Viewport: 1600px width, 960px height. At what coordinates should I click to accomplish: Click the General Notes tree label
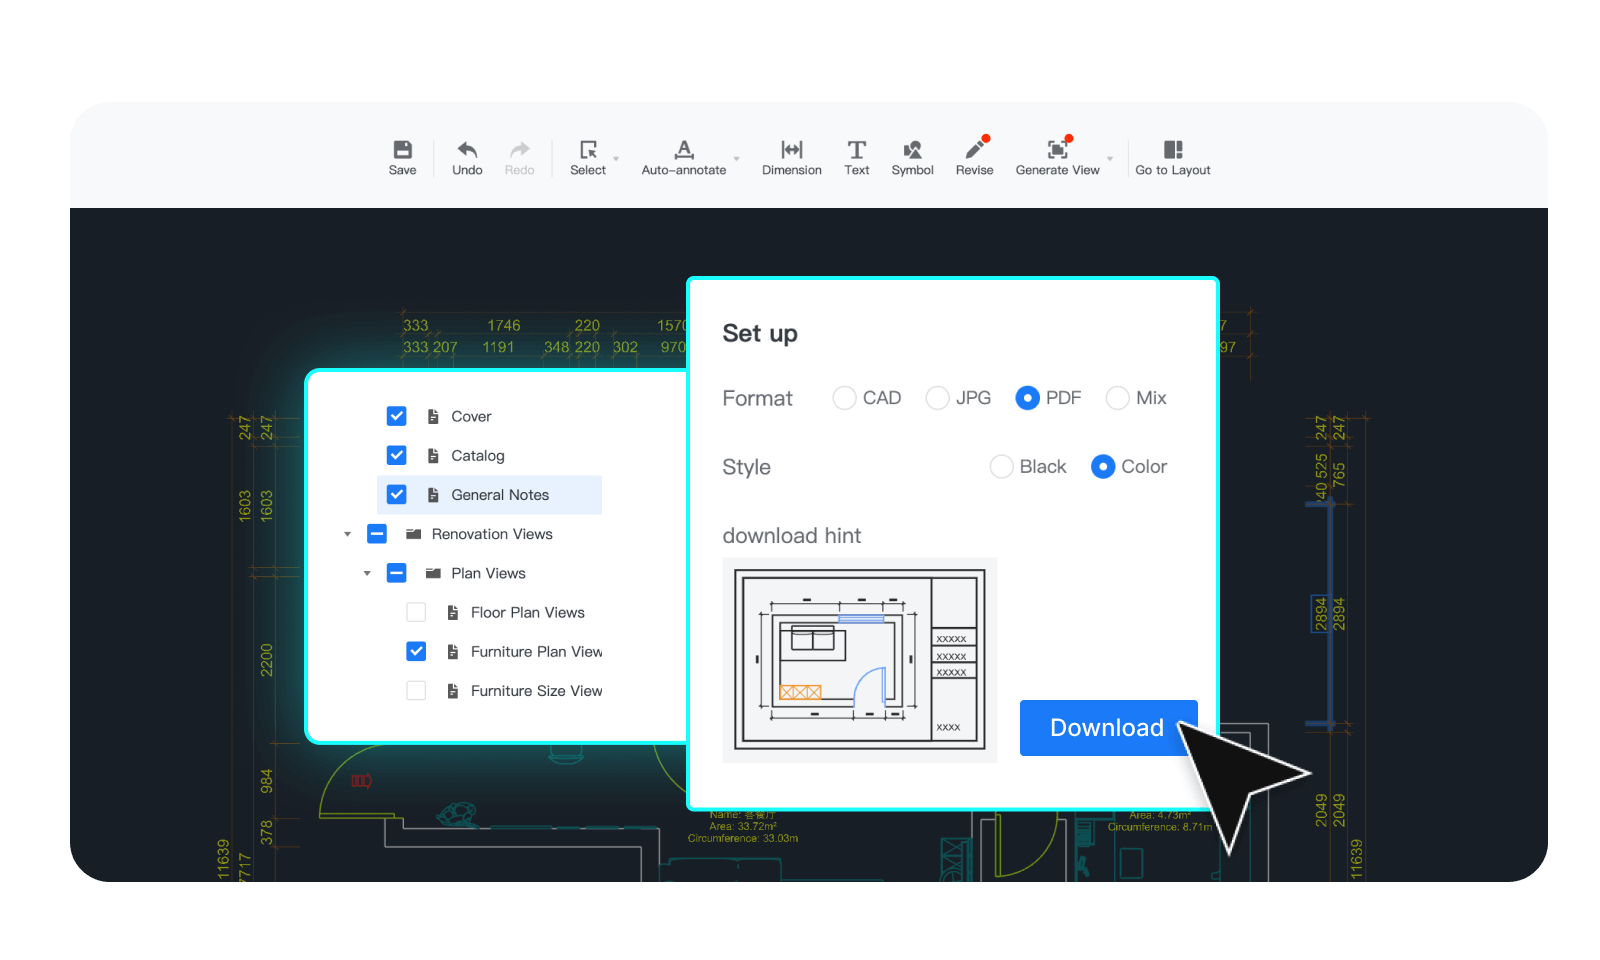(500, 495)
